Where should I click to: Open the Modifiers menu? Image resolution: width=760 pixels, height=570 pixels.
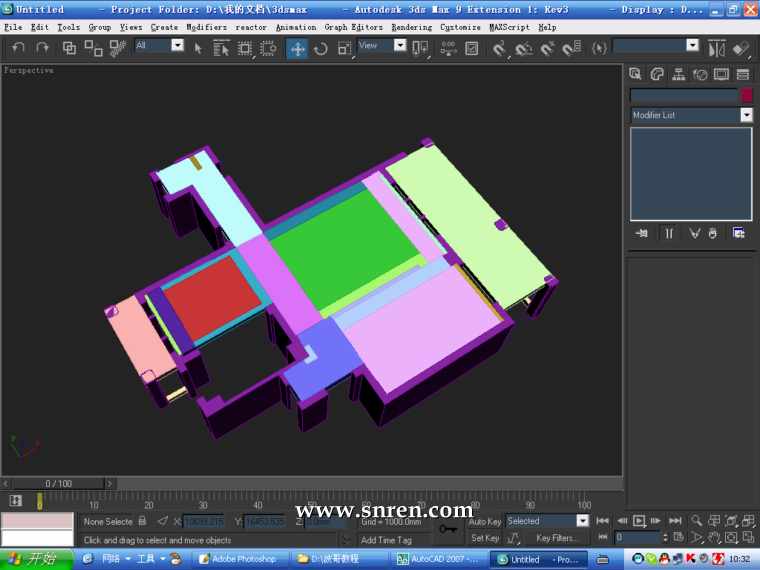(x=206, y=27)
